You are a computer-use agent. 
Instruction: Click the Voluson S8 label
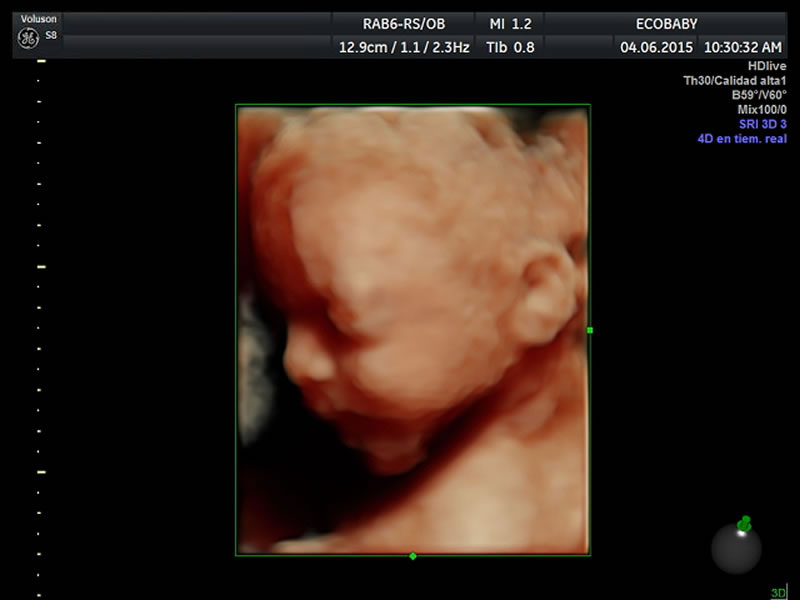[x=39, y=19]
